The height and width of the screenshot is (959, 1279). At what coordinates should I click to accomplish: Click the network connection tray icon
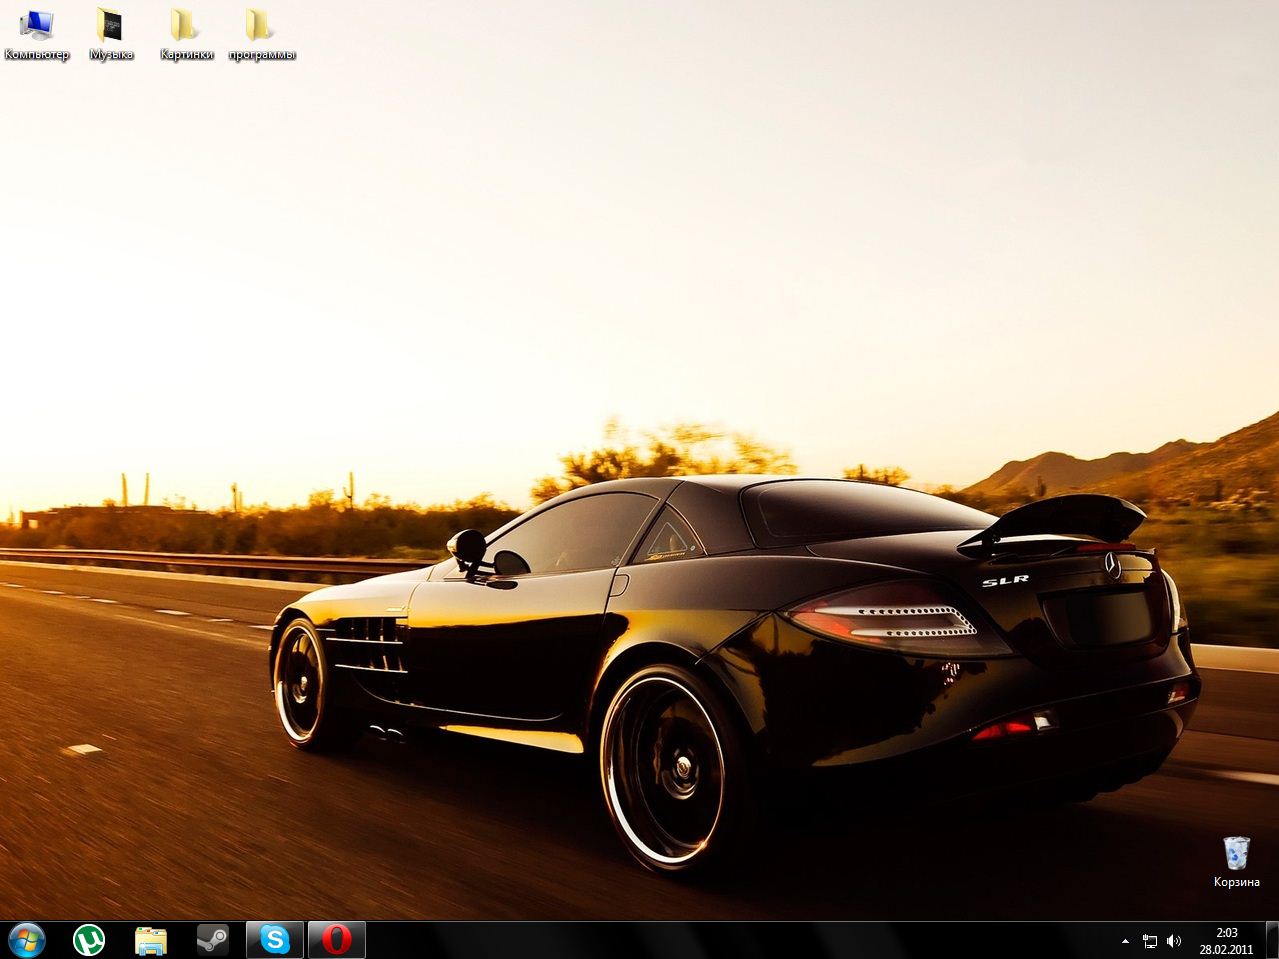coord(1150,941)
